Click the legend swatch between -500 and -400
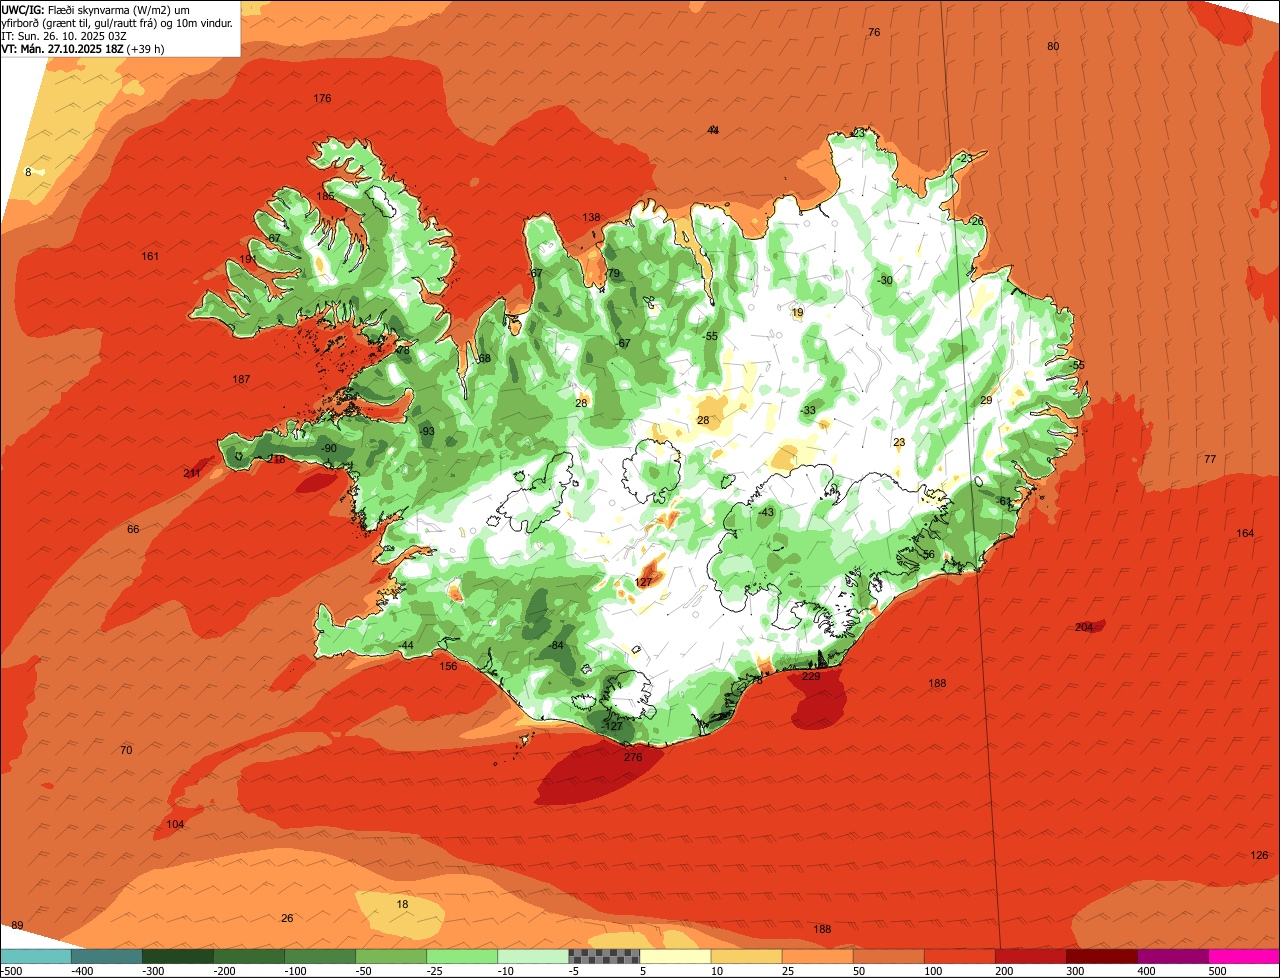The height and width of the screenshot is (978, 1280). click(x=35, y=956)
